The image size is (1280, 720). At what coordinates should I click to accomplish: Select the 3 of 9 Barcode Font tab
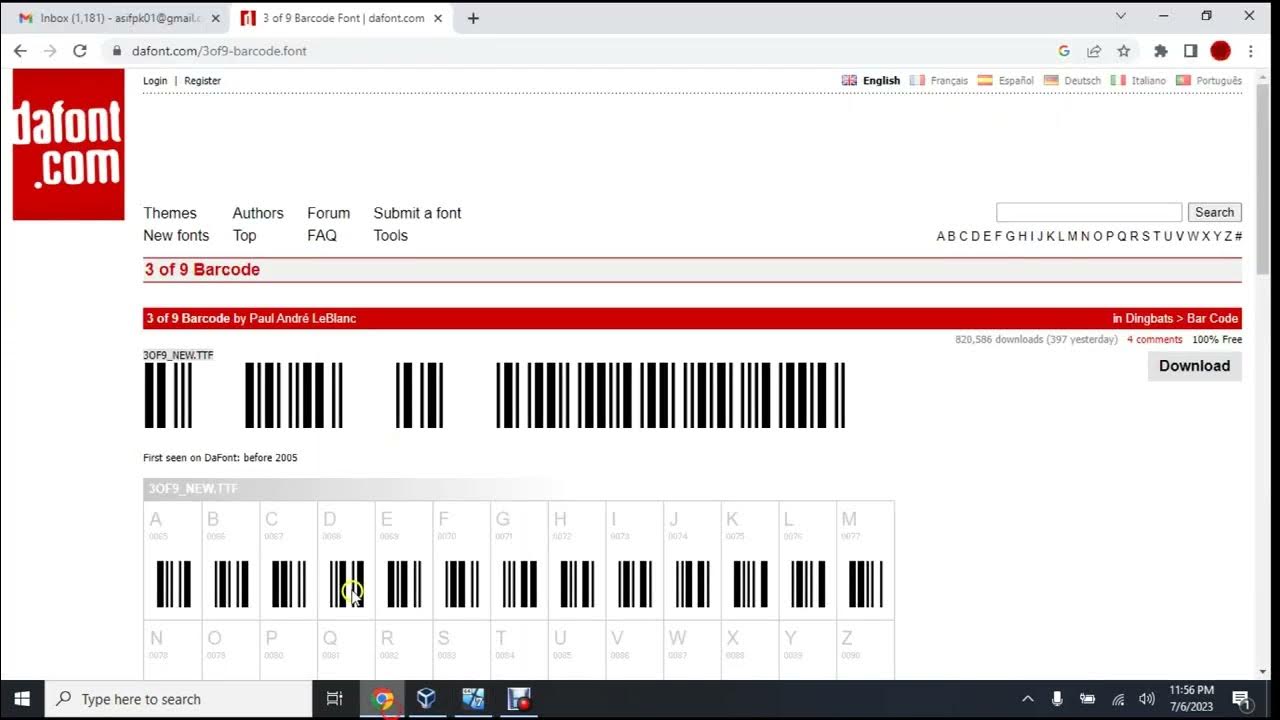click(343, 18)
